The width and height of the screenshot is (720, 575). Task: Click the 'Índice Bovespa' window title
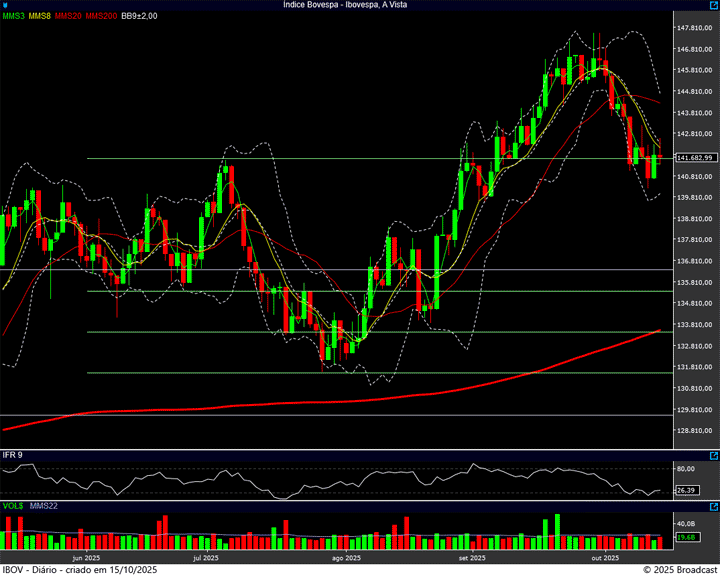coord(359,5)
